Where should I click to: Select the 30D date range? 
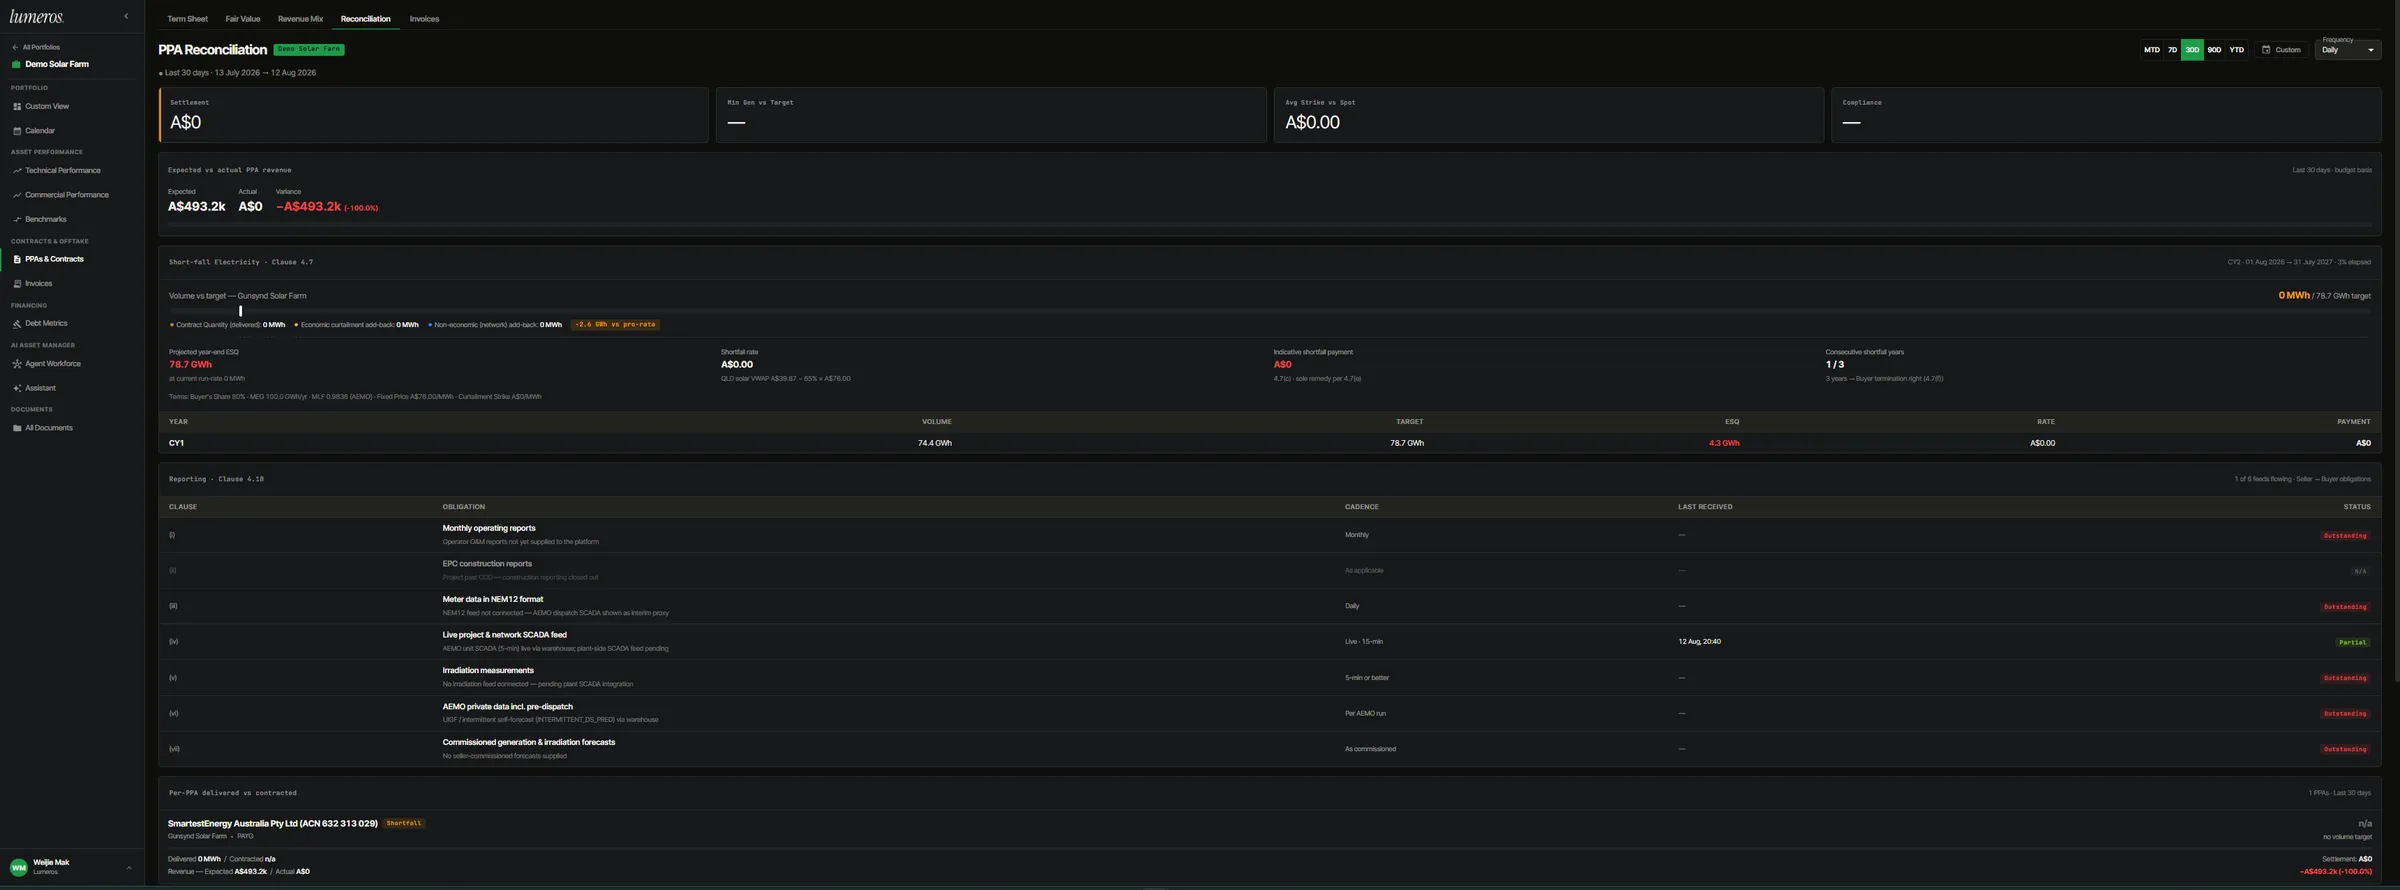[2192, 50]
